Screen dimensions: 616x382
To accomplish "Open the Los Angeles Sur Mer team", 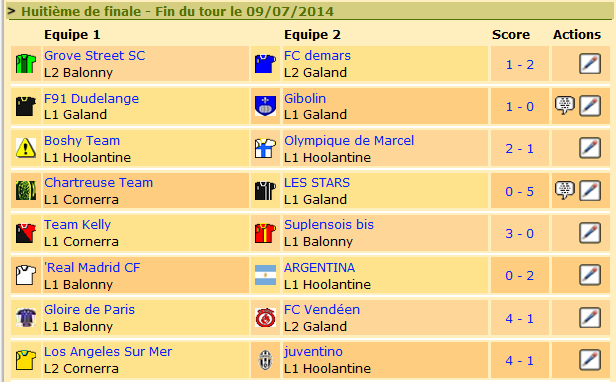I will (108, 351).
